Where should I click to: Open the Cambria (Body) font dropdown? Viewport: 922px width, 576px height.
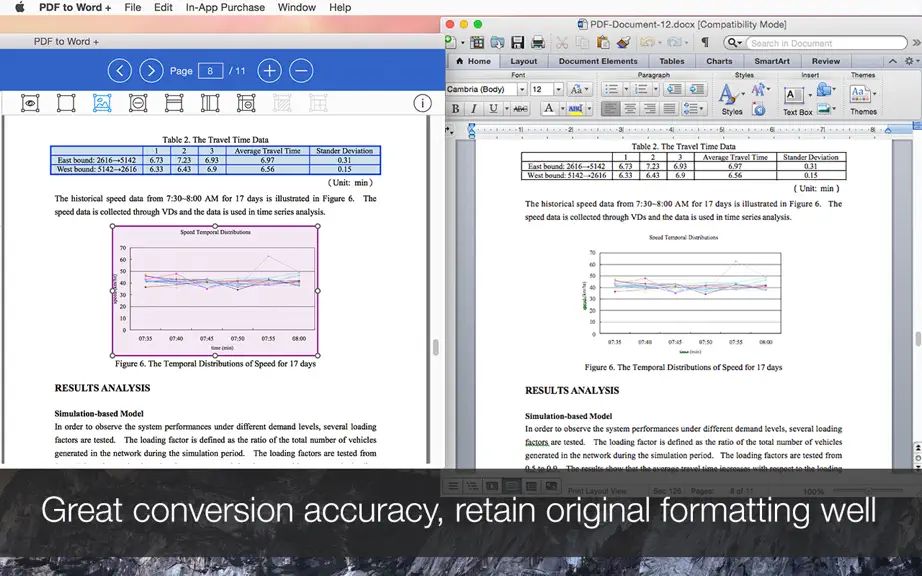click(x=522, y=89)
